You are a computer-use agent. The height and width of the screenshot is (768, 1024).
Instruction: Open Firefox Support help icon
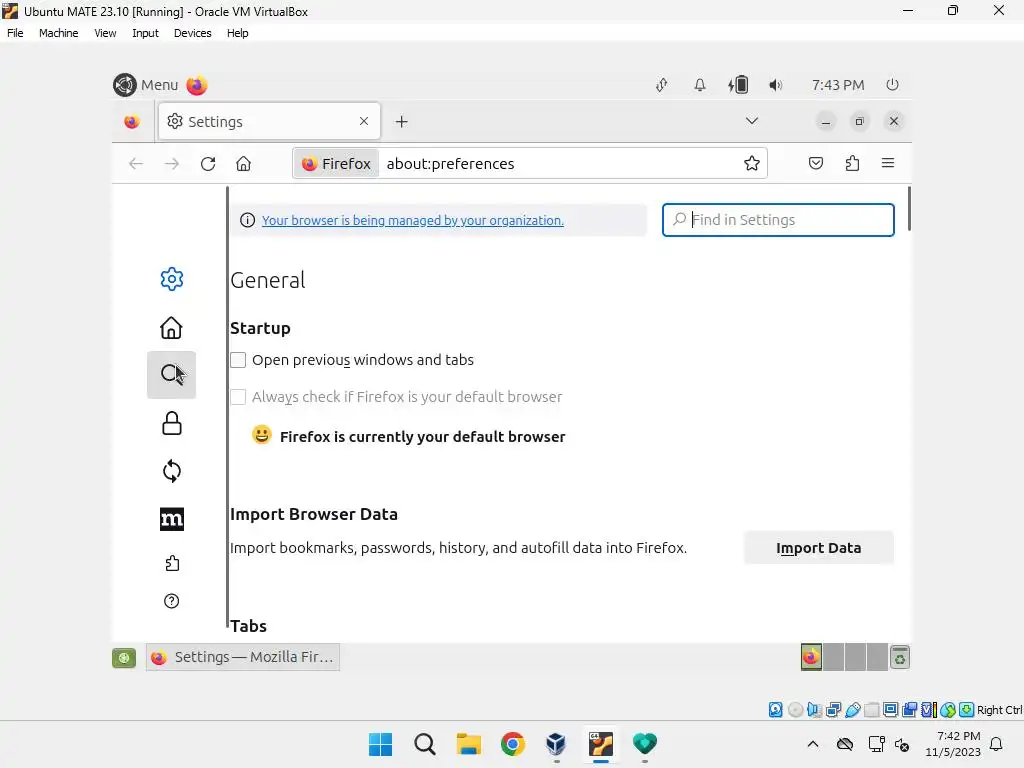[x=172, y=601]
